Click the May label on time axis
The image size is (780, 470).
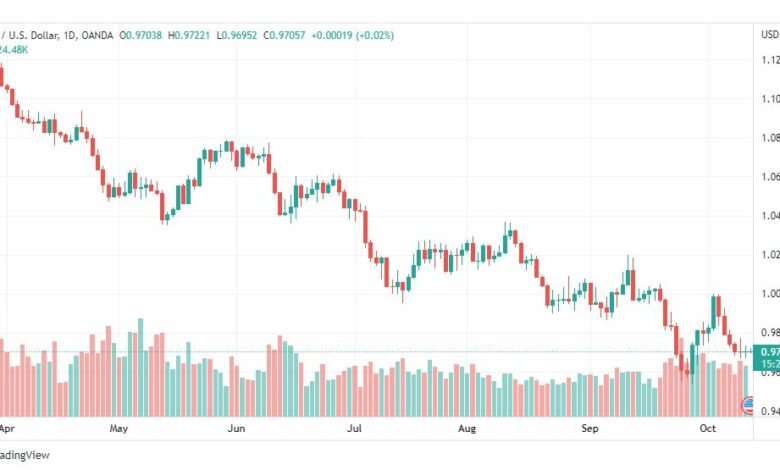tap(119, 428)
